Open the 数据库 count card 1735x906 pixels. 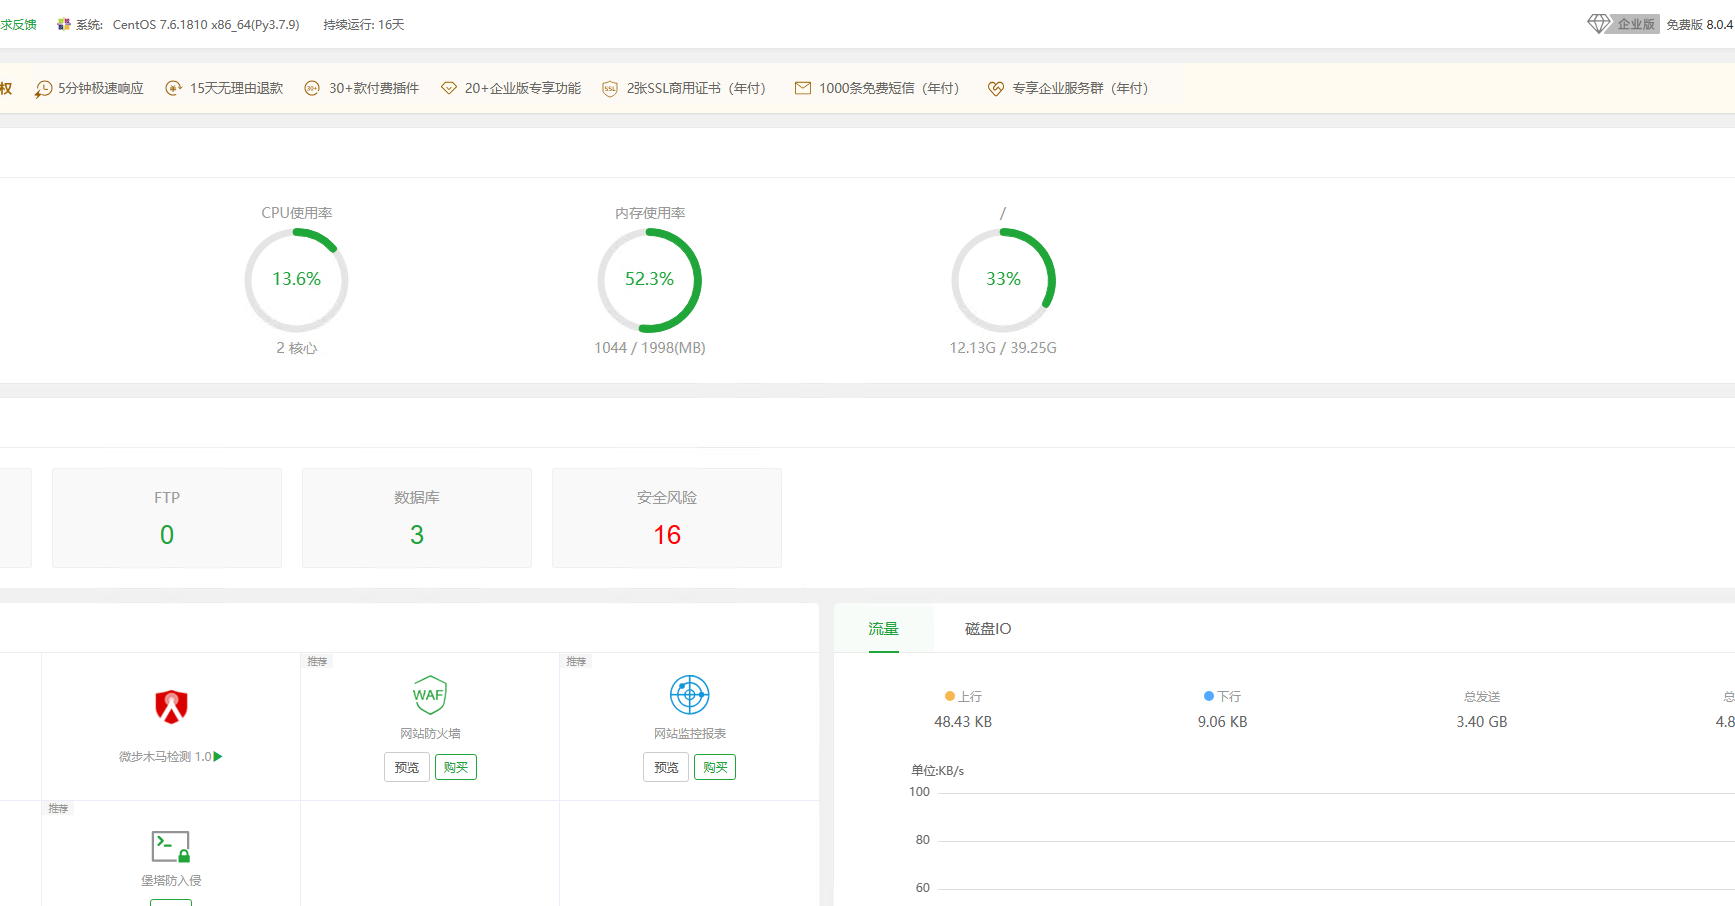(x=417, y=518)
